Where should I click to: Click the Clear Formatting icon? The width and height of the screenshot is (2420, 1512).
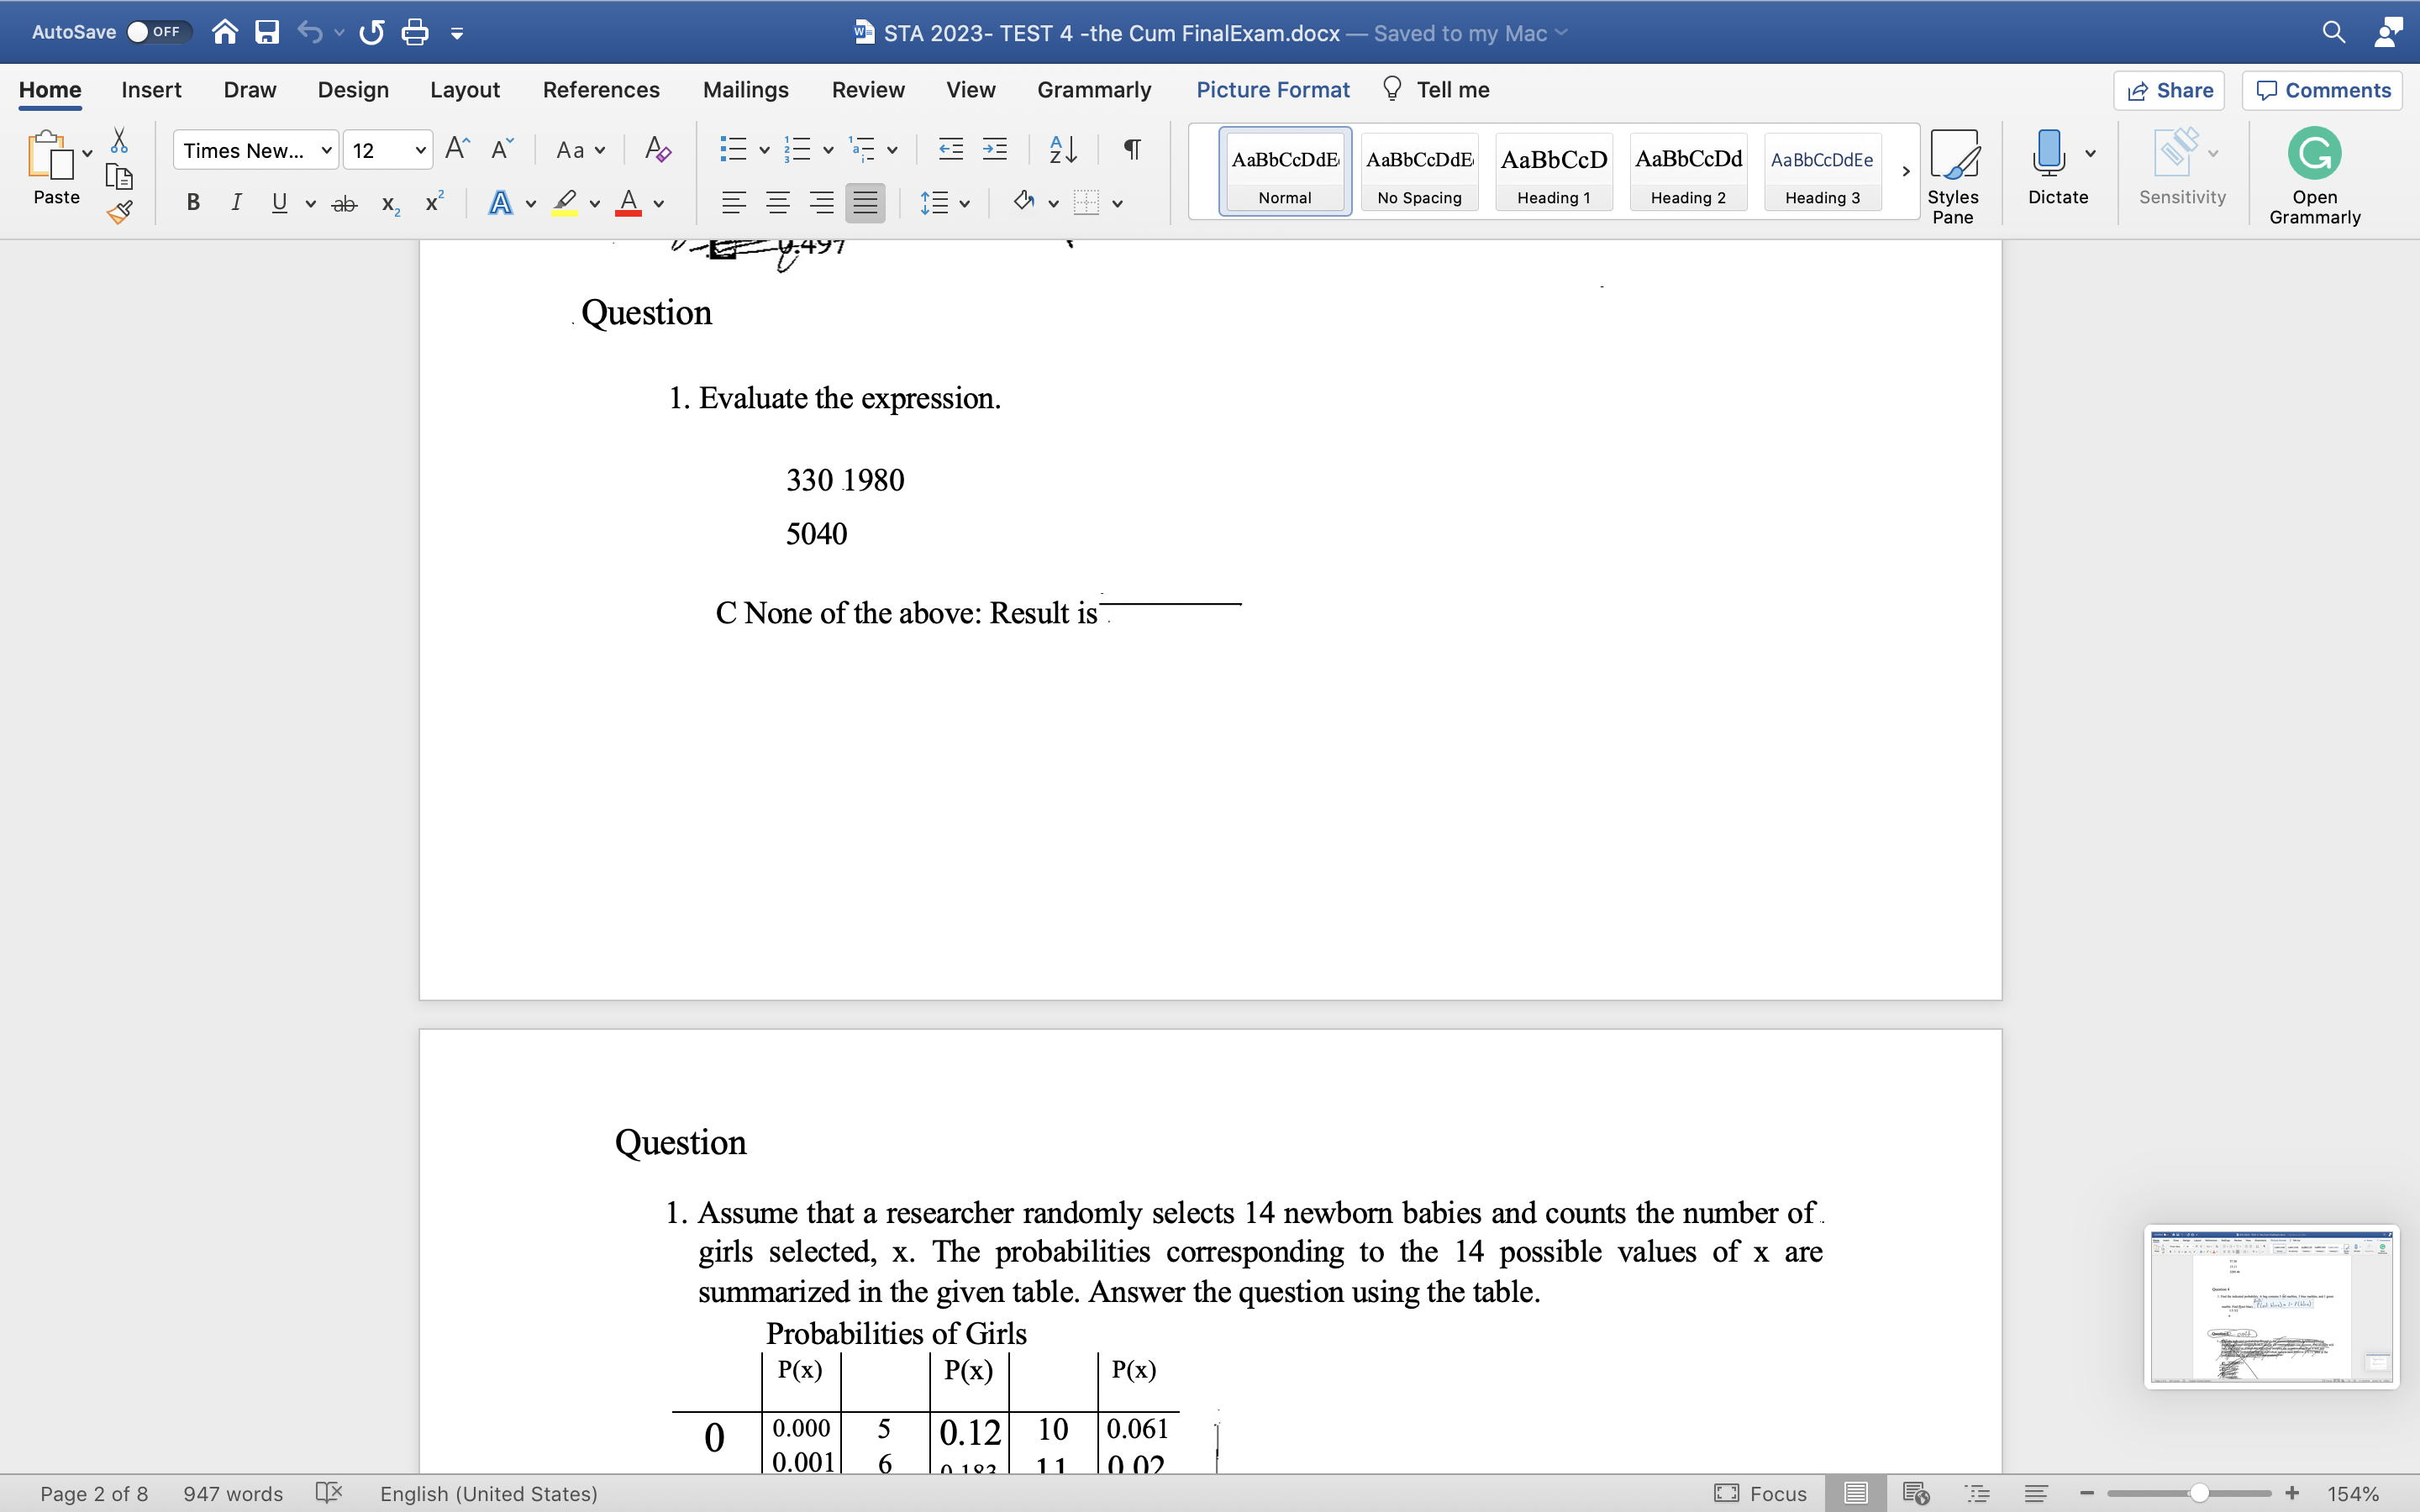657,150
